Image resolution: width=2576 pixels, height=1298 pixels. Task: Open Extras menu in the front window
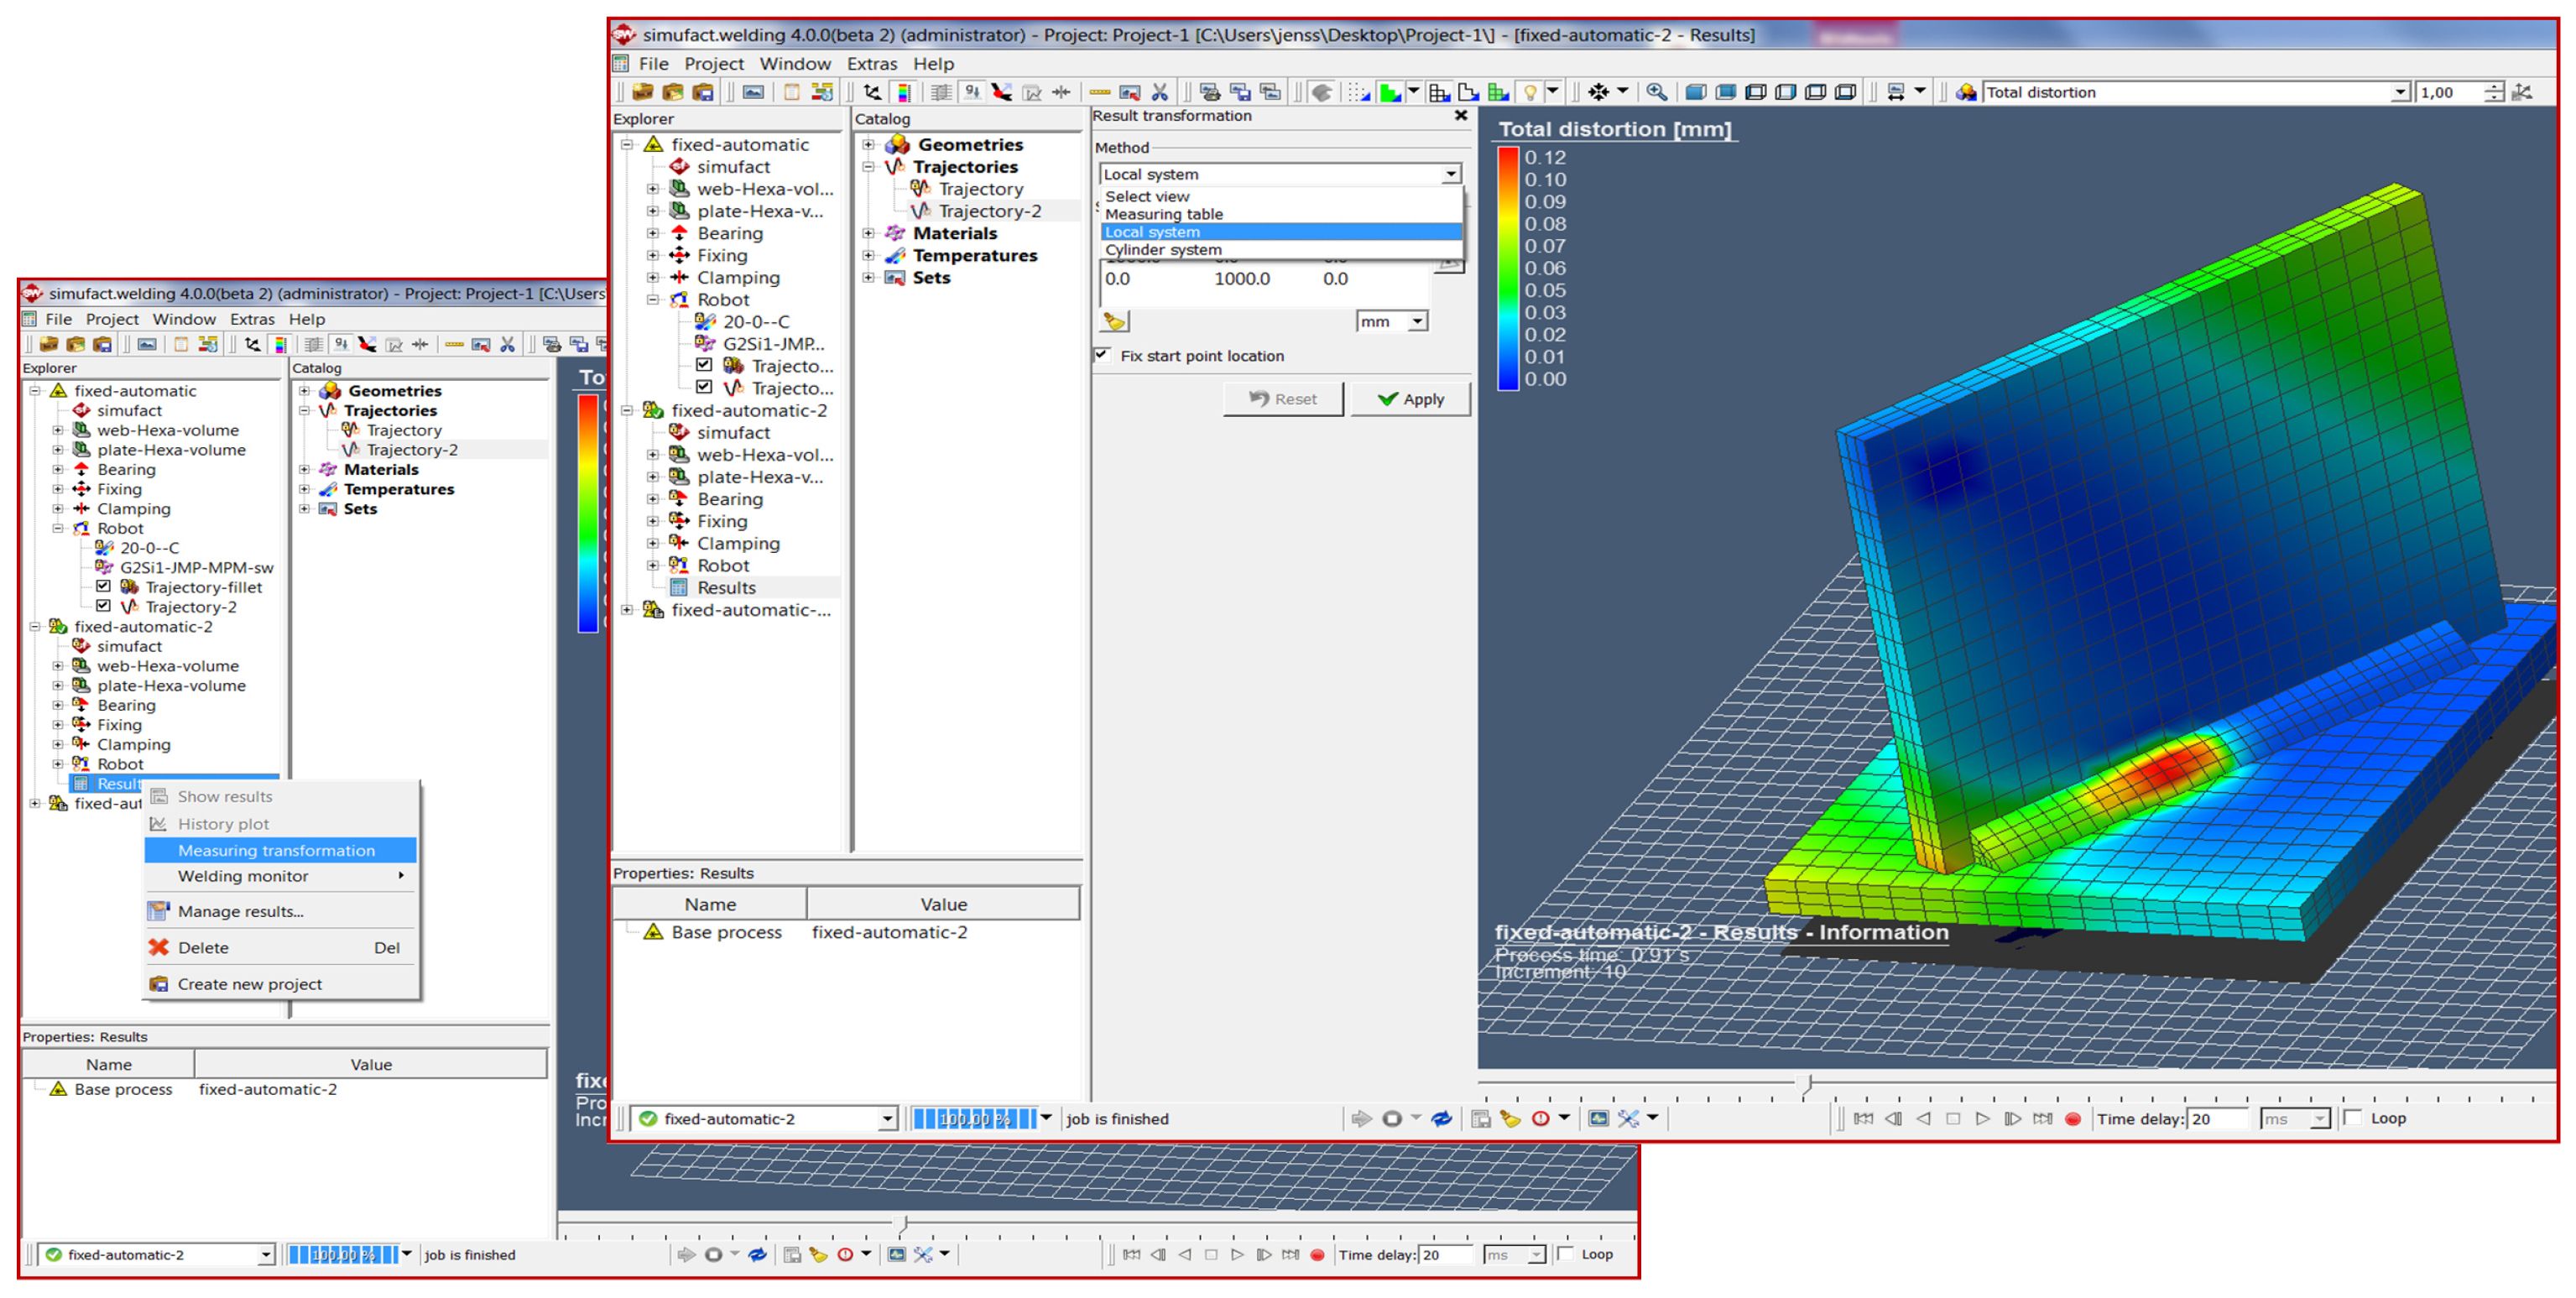[x=871, y=63]
